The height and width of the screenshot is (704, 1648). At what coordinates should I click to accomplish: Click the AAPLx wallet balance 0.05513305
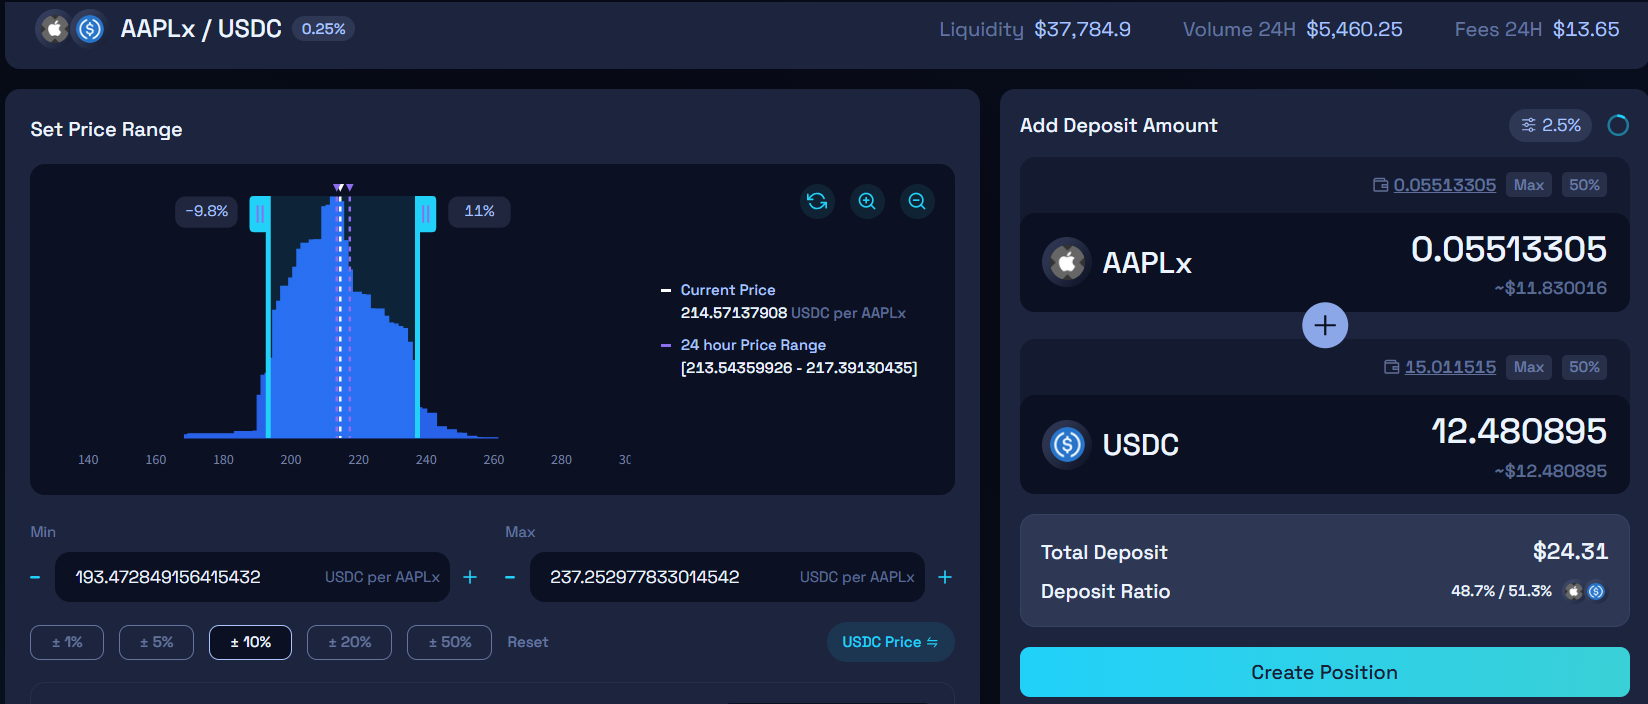click(x=1444, y=185)
